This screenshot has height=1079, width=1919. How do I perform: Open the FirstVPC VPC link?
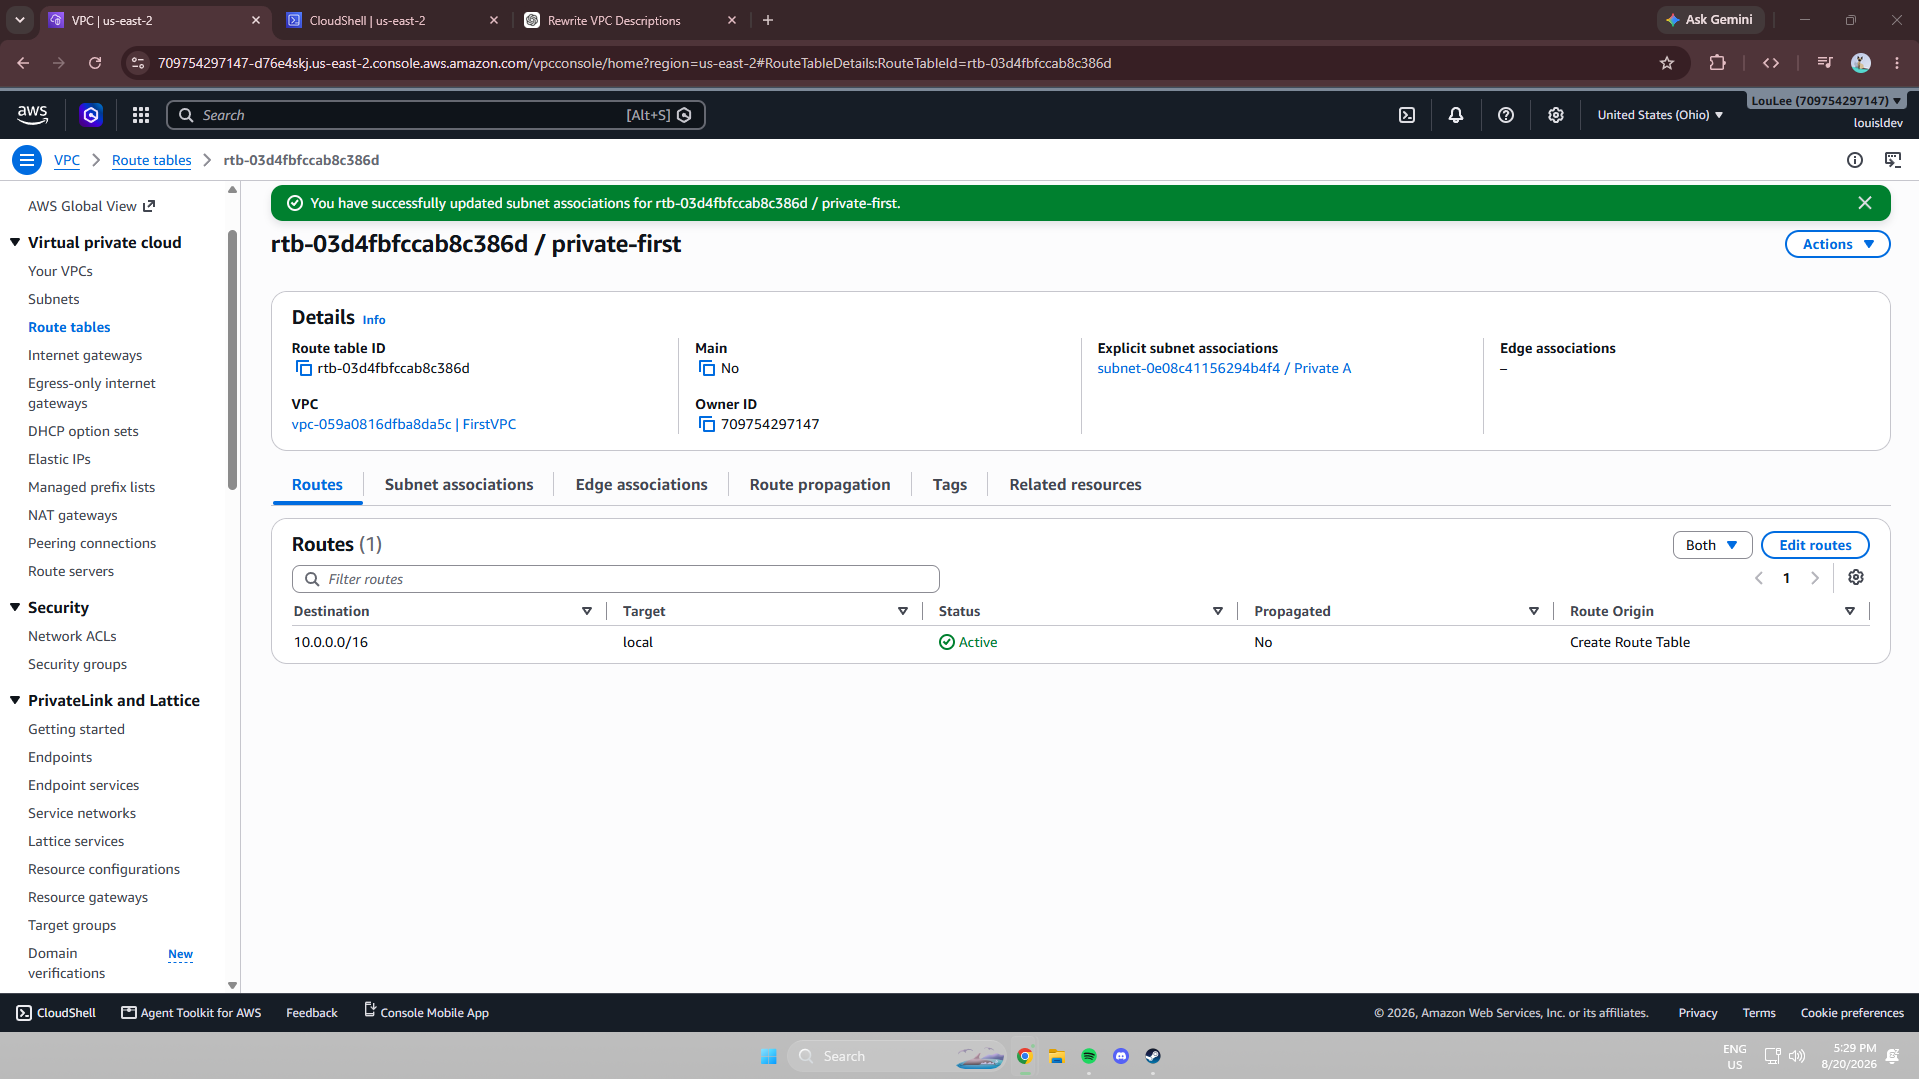(x=404, y=425)
